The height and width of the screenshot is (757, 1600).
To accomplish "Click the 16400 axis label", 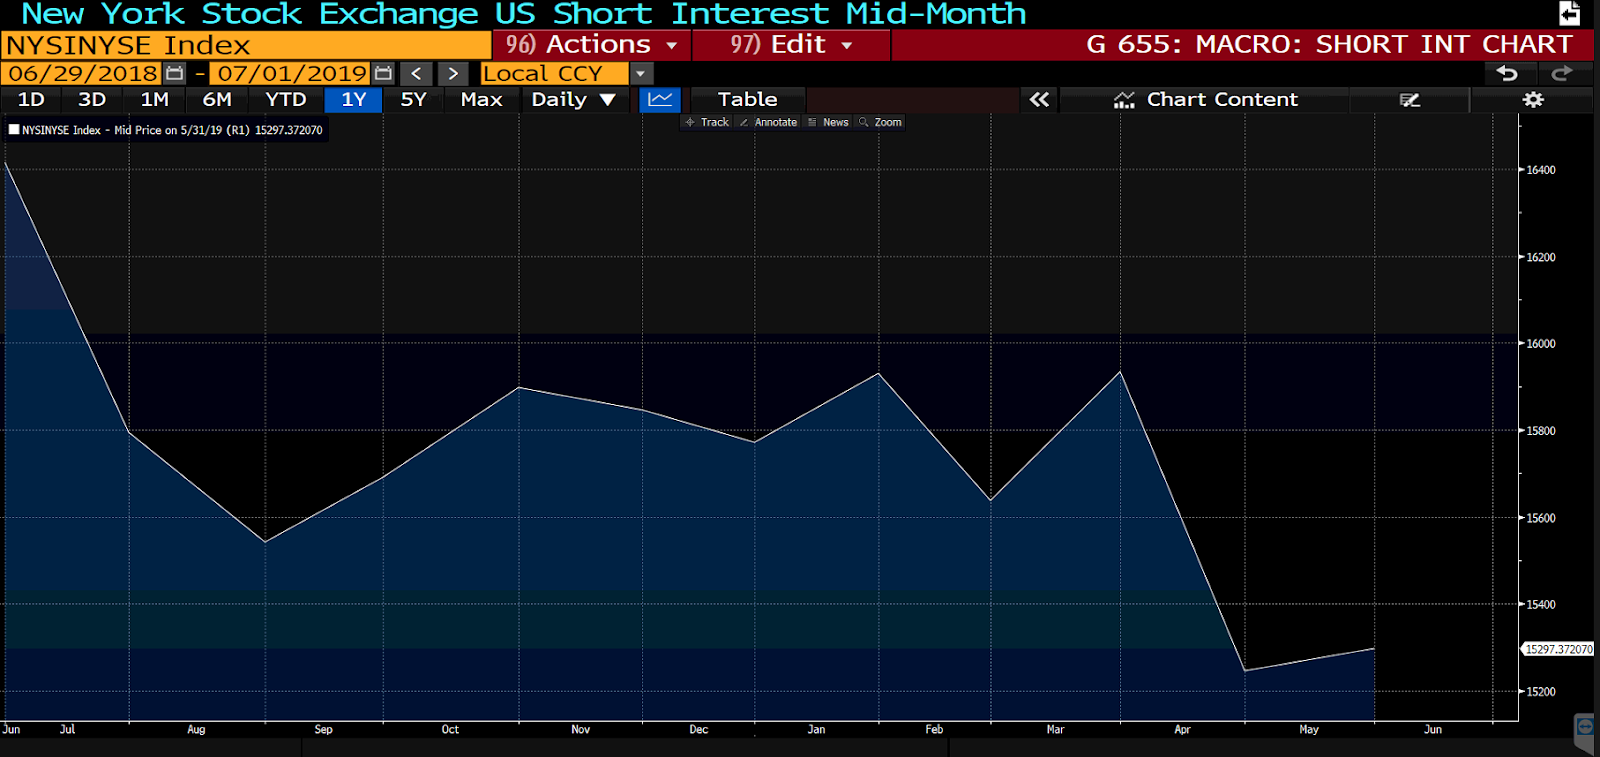I will 1541,170.
